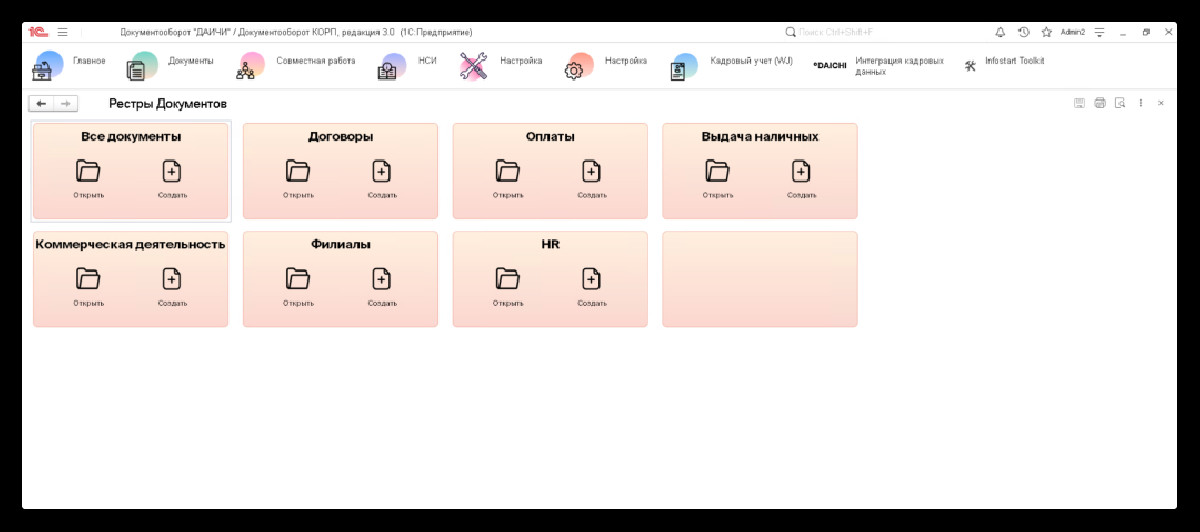
Task: Click the print icon in form toolbar
Action: point(1100,103)
